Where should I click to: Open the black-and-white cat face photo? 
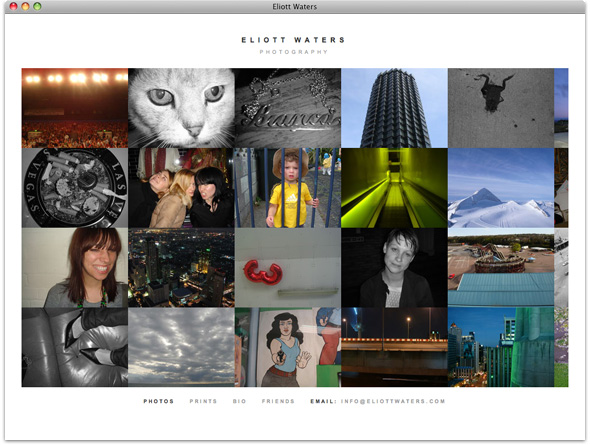181,108
